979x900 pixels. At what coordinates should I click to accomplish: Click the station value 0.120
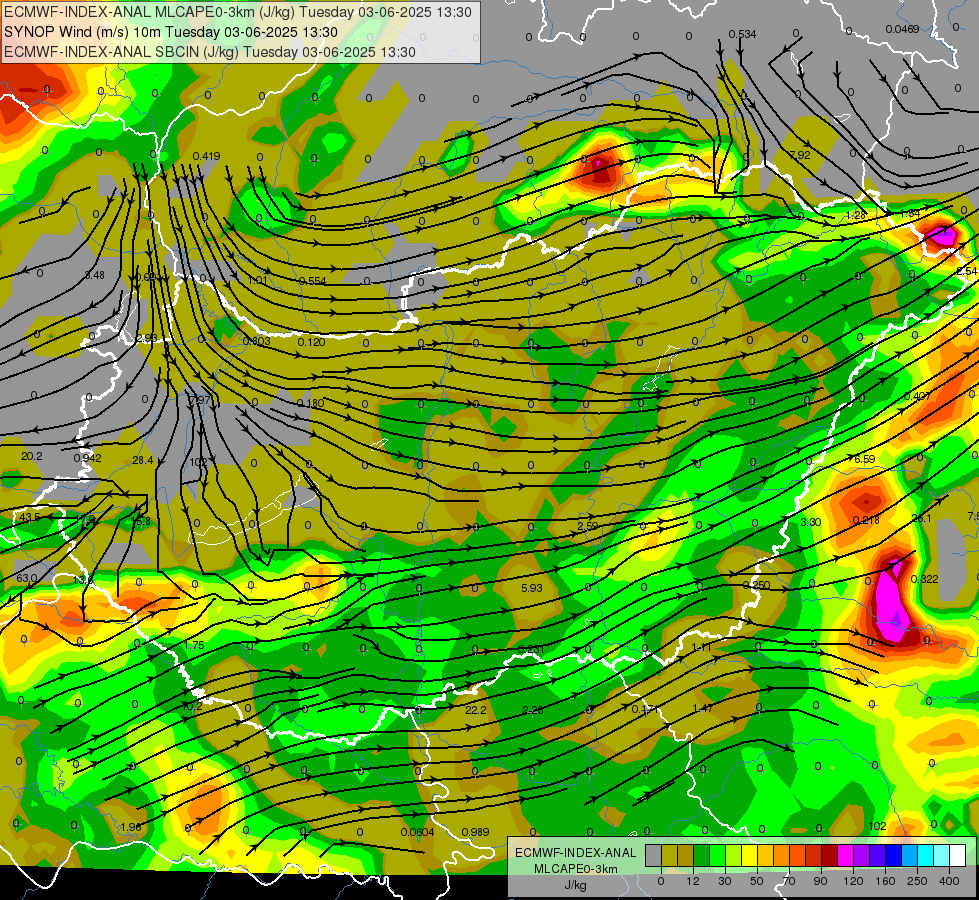tap(311, 342)
